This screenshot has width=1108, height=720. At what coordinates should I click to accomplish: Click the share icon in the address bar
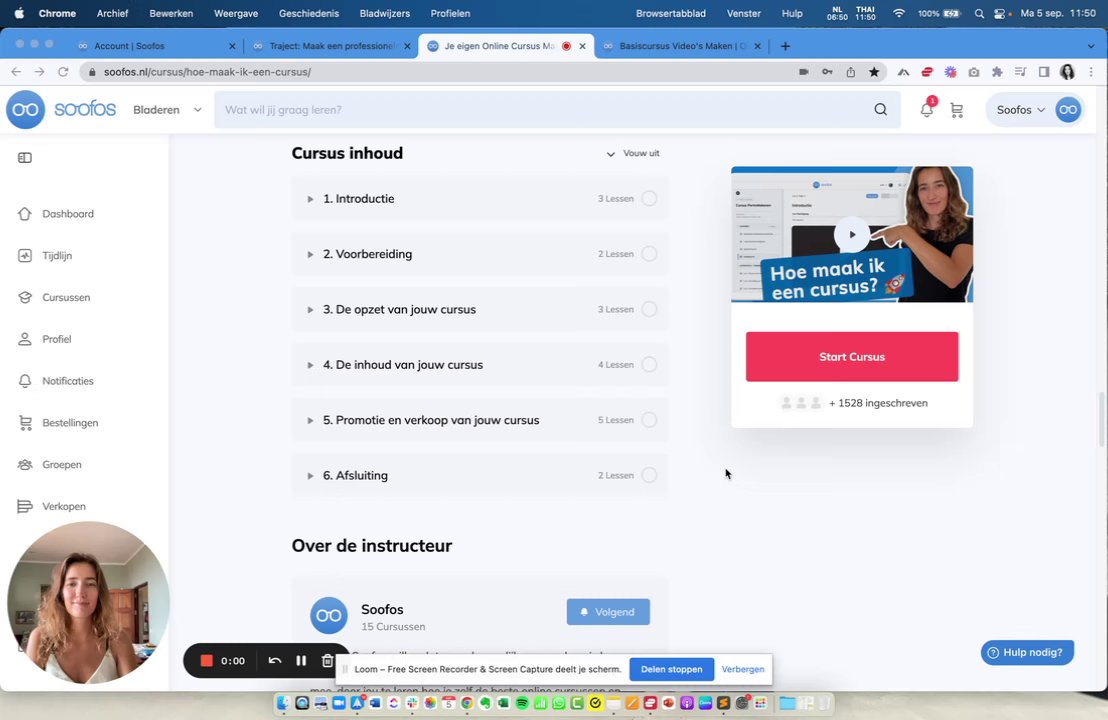pos(850,72)
